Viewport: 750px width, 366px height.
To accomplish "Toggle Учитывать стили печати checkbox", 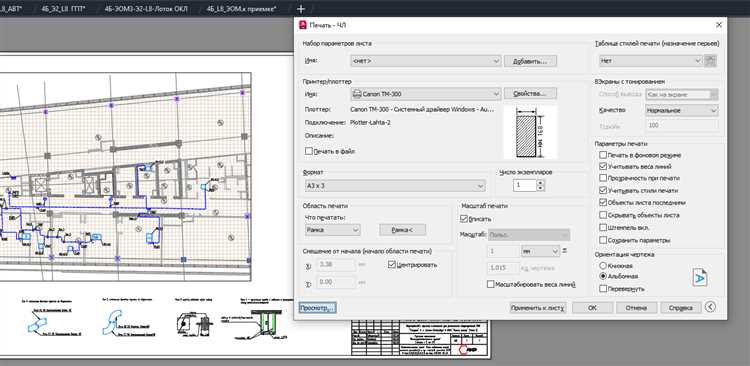I will [x=603, y=190].
